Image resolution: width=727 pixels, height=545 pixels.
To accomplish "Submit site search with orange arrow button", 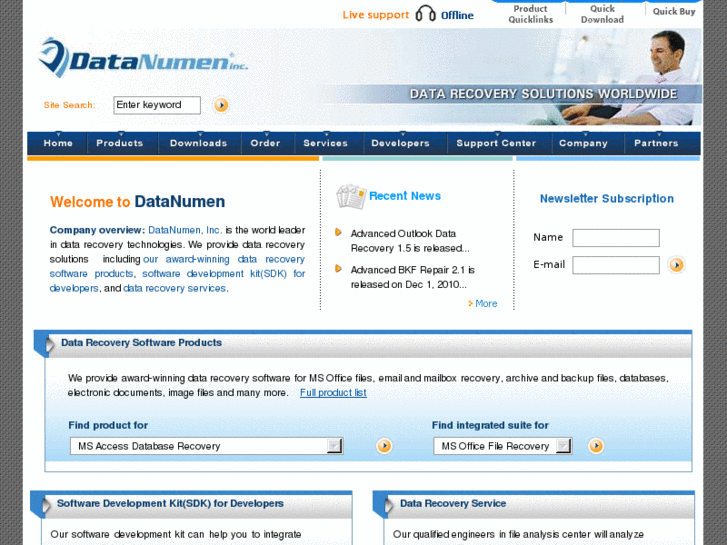I will [x=221, y=105].
